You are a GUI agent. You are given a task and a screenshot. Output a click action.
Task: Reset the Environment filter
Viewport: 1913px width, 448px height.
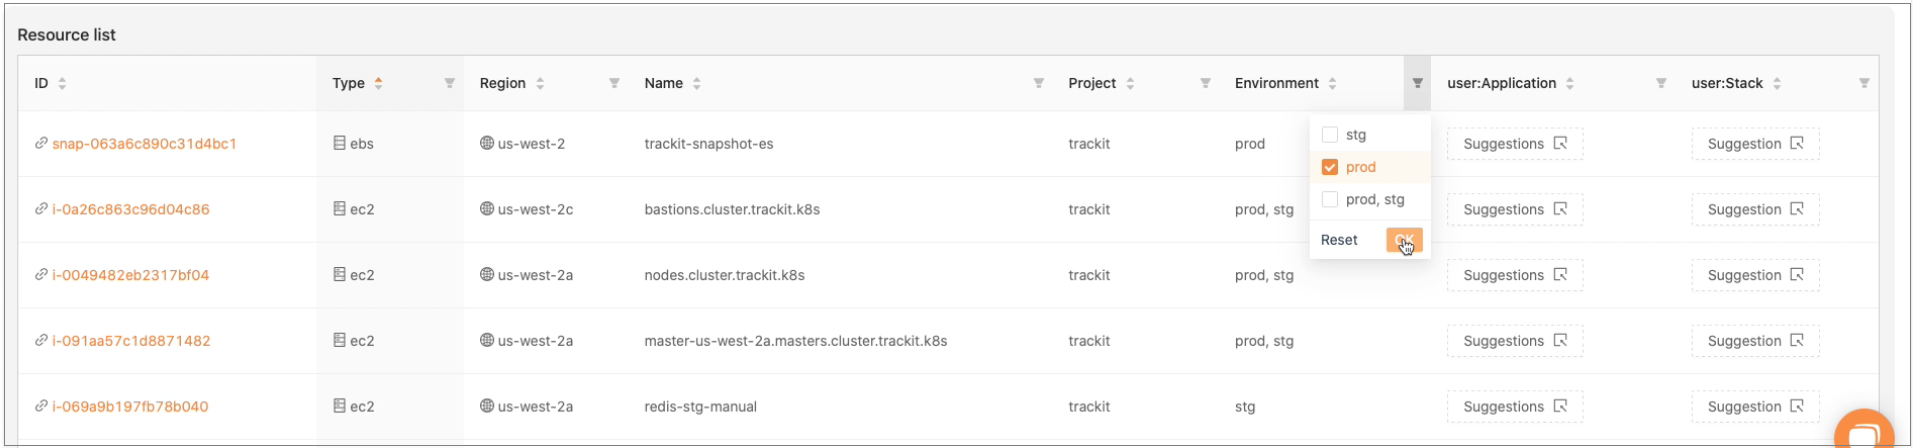[1339, 240]
